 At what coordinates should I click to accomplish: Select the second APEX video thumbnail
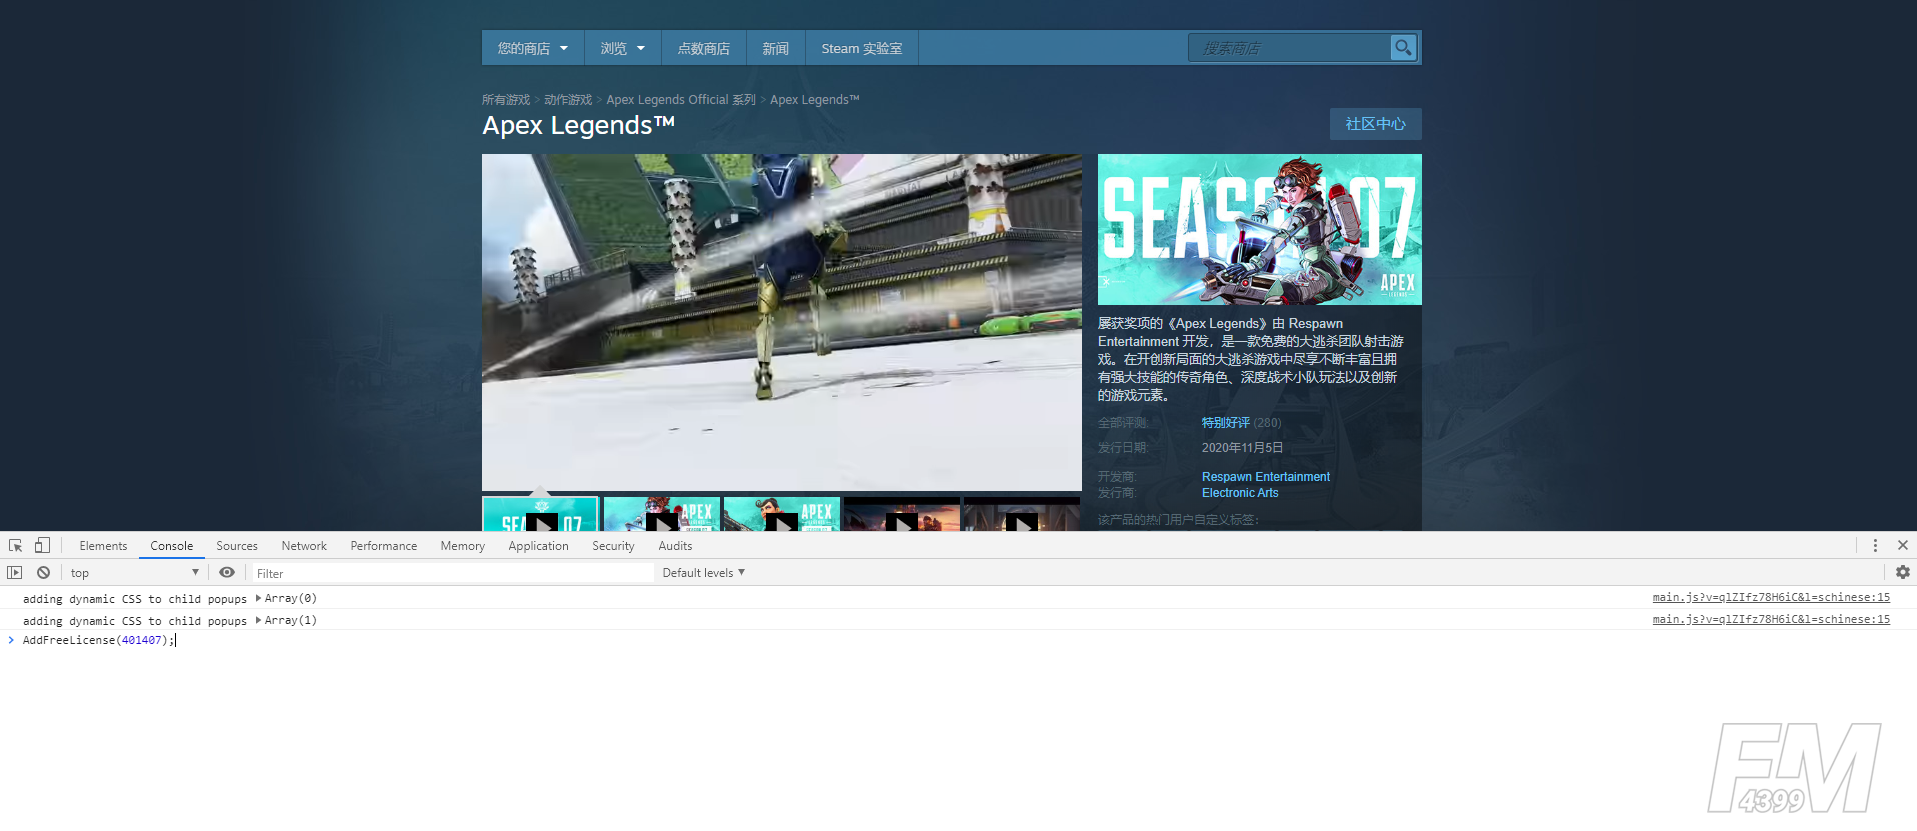pos(661,514)
